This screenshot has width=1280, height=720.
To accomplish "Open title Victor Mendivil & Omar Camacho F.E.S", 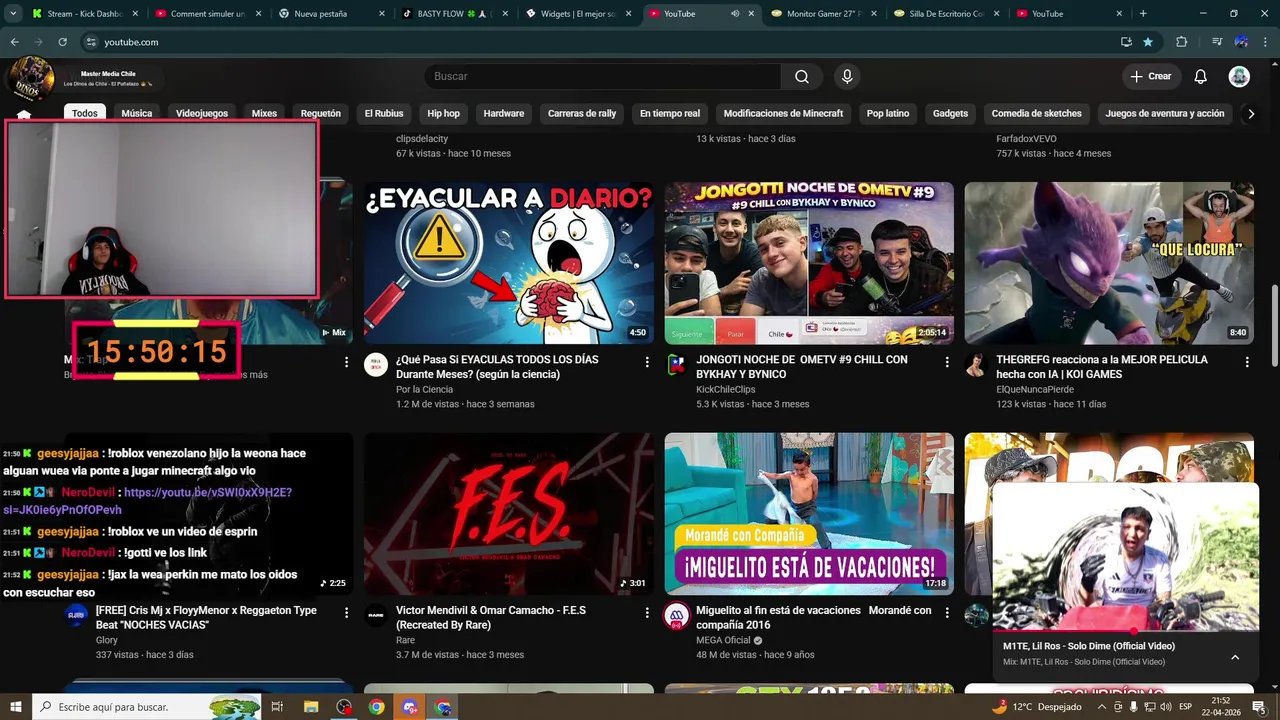I will [x=491, y=617].
